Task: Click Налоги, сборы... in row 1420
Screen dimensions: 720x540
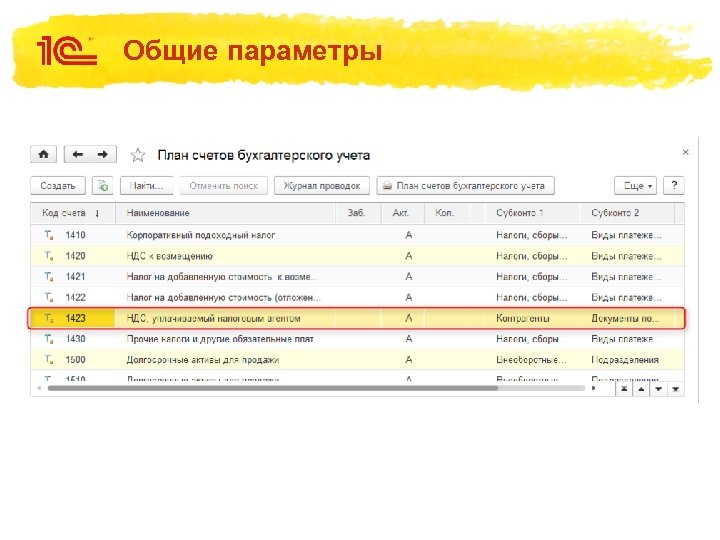Action: point(531,256)
